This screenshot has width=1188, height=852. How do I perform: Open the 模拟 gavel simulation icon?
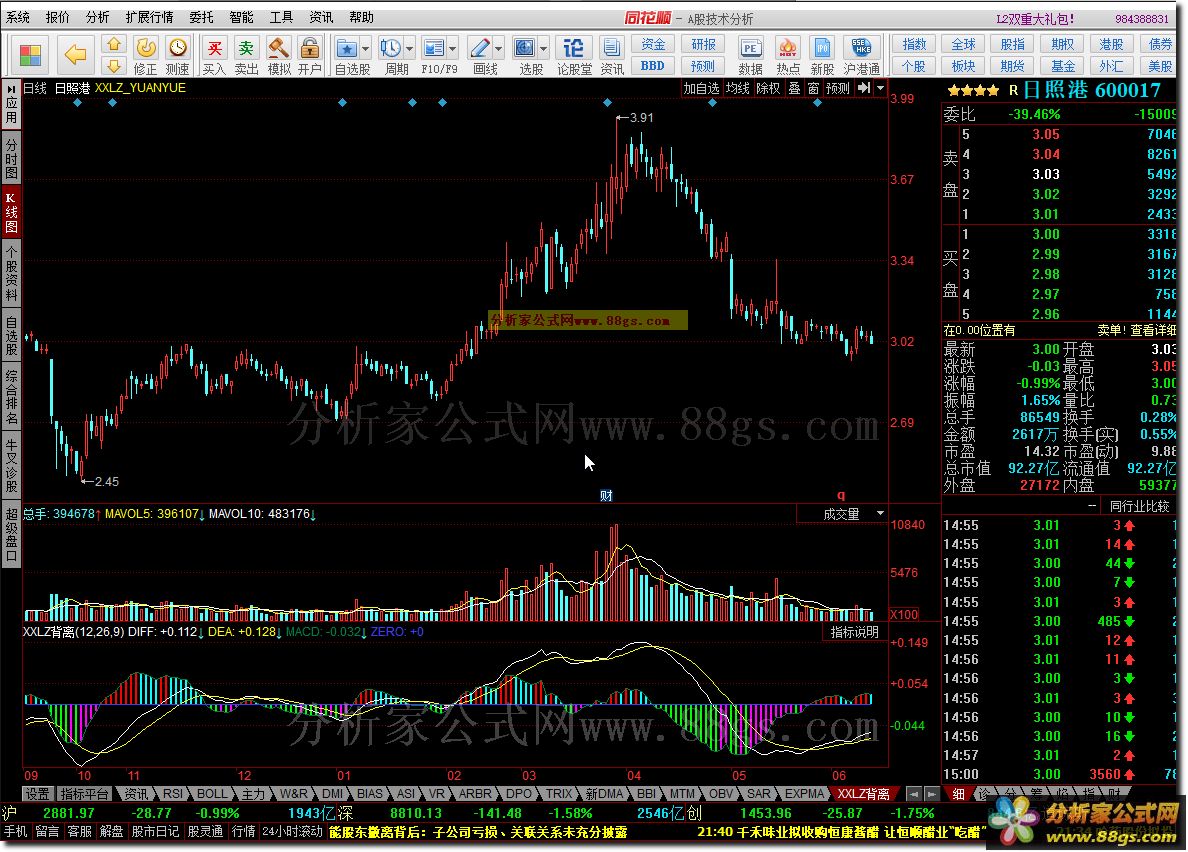(x=279, y=48)
